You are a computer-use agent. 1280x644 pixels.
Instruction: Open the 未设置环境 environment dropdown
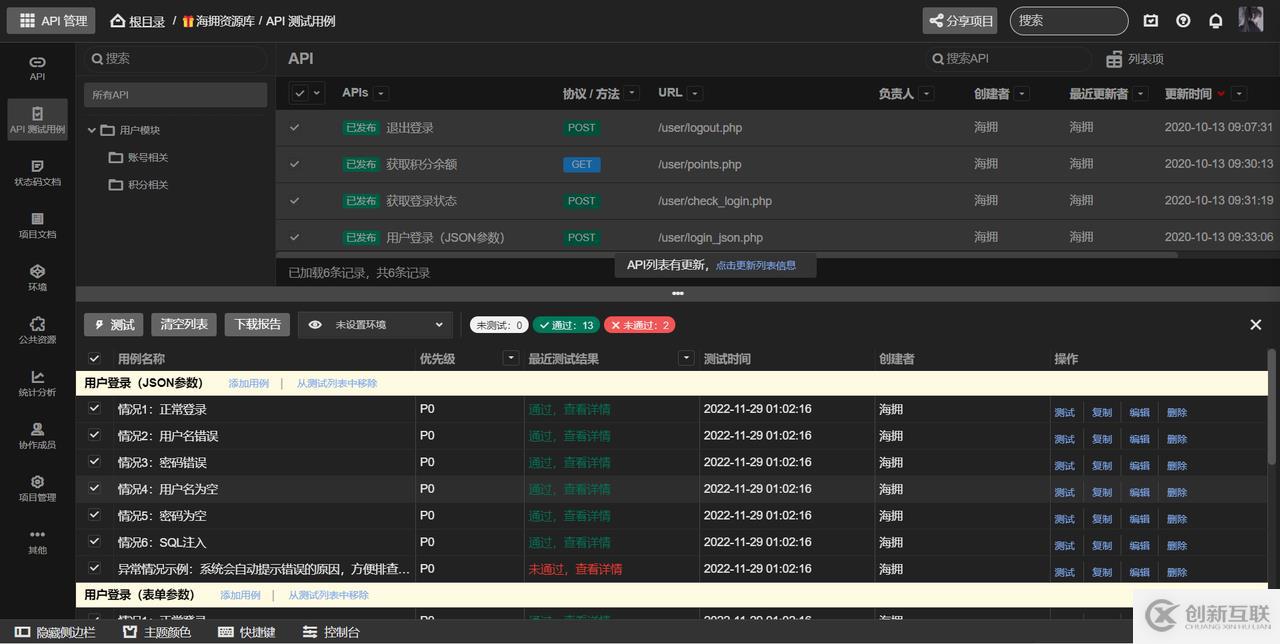pos(376,325)
